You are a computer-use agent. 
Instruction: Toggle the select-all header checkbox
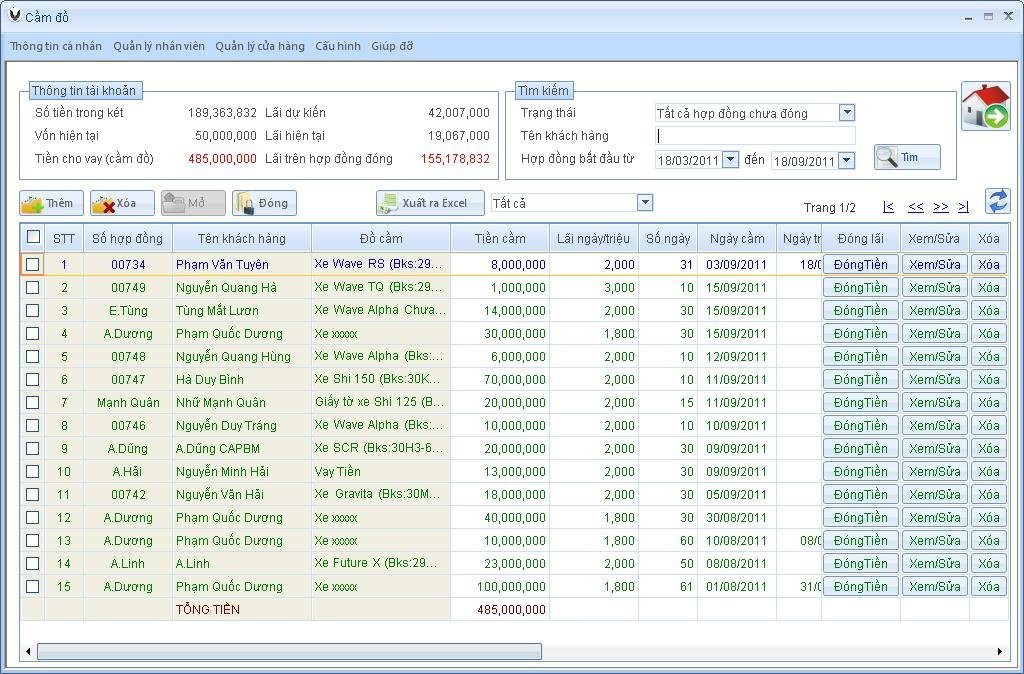coord(33,237)
